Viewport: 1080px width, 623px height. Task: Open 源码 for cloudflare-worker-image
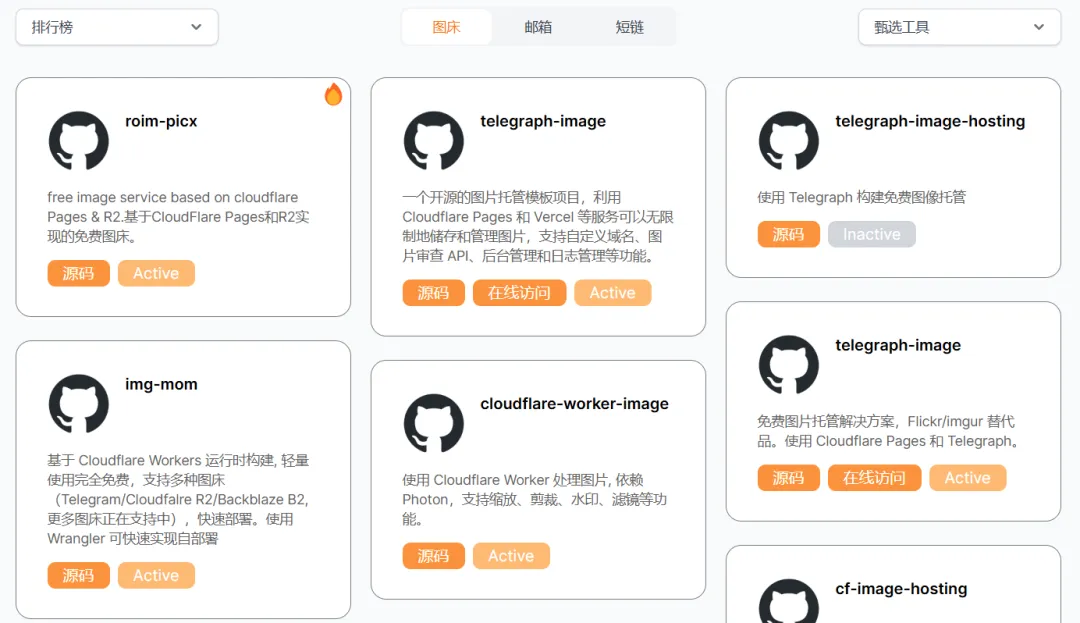click(x=433, y=556)
